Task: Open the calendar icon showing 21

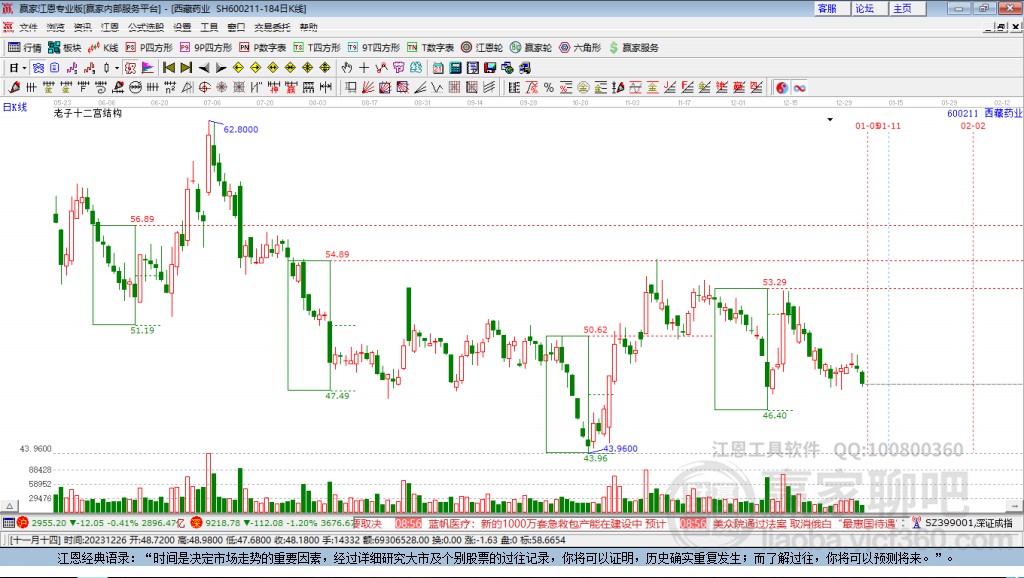Action: point(438,68)
